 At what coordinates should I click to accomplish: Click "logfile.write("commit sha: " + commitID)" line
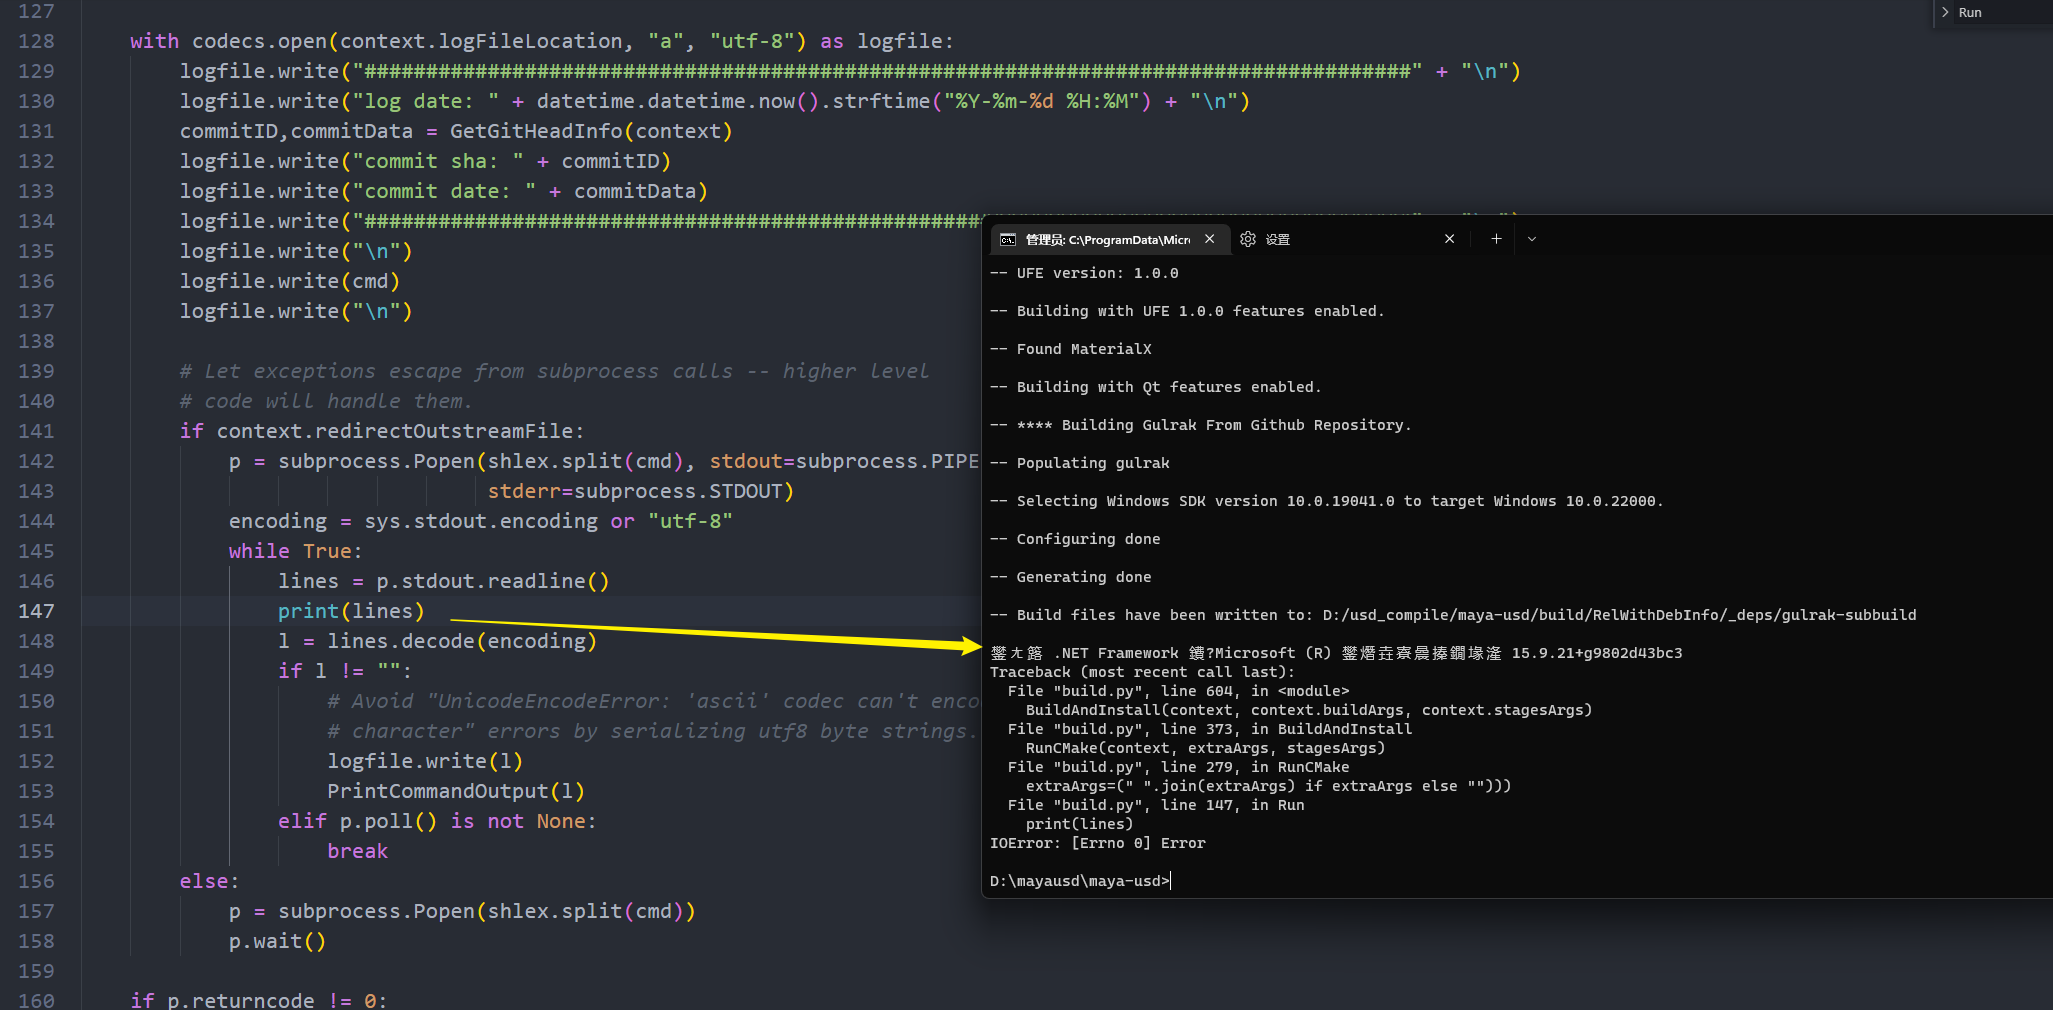pyautogui.click(x=425, y=161)
